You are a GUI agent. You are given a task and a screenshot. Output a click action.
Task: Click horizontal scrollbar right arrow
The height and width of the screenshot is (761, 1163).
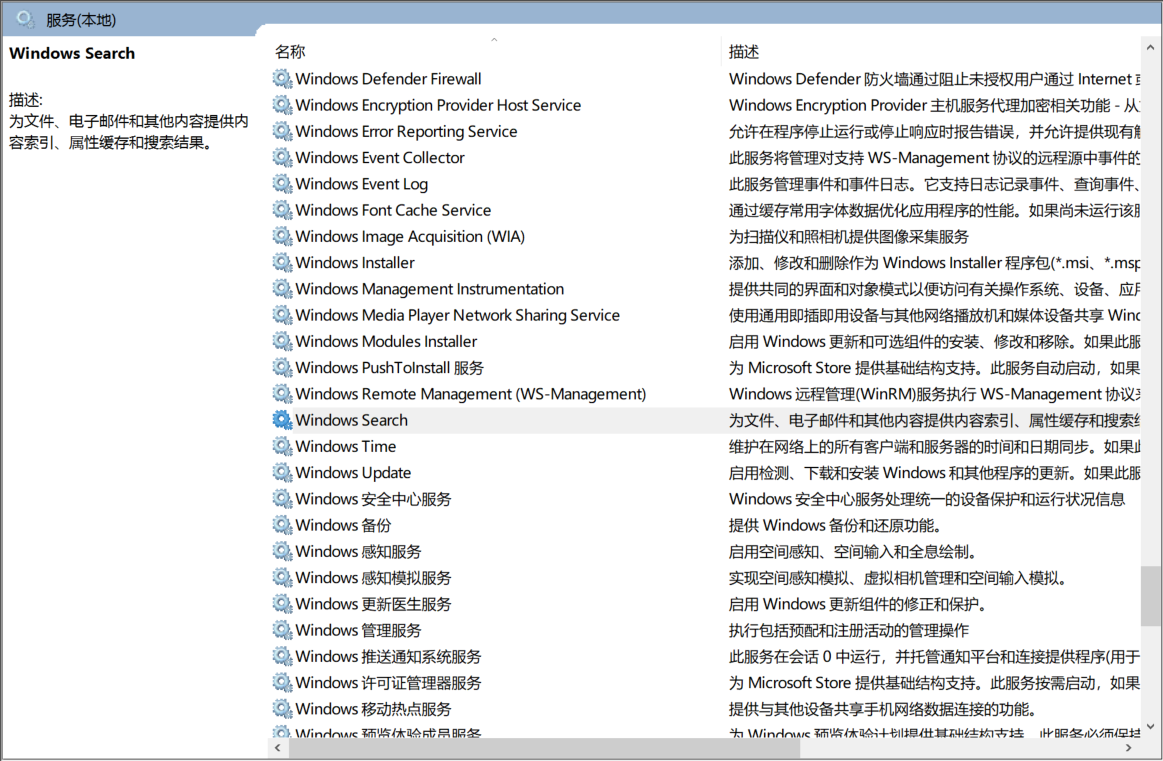1130,748
